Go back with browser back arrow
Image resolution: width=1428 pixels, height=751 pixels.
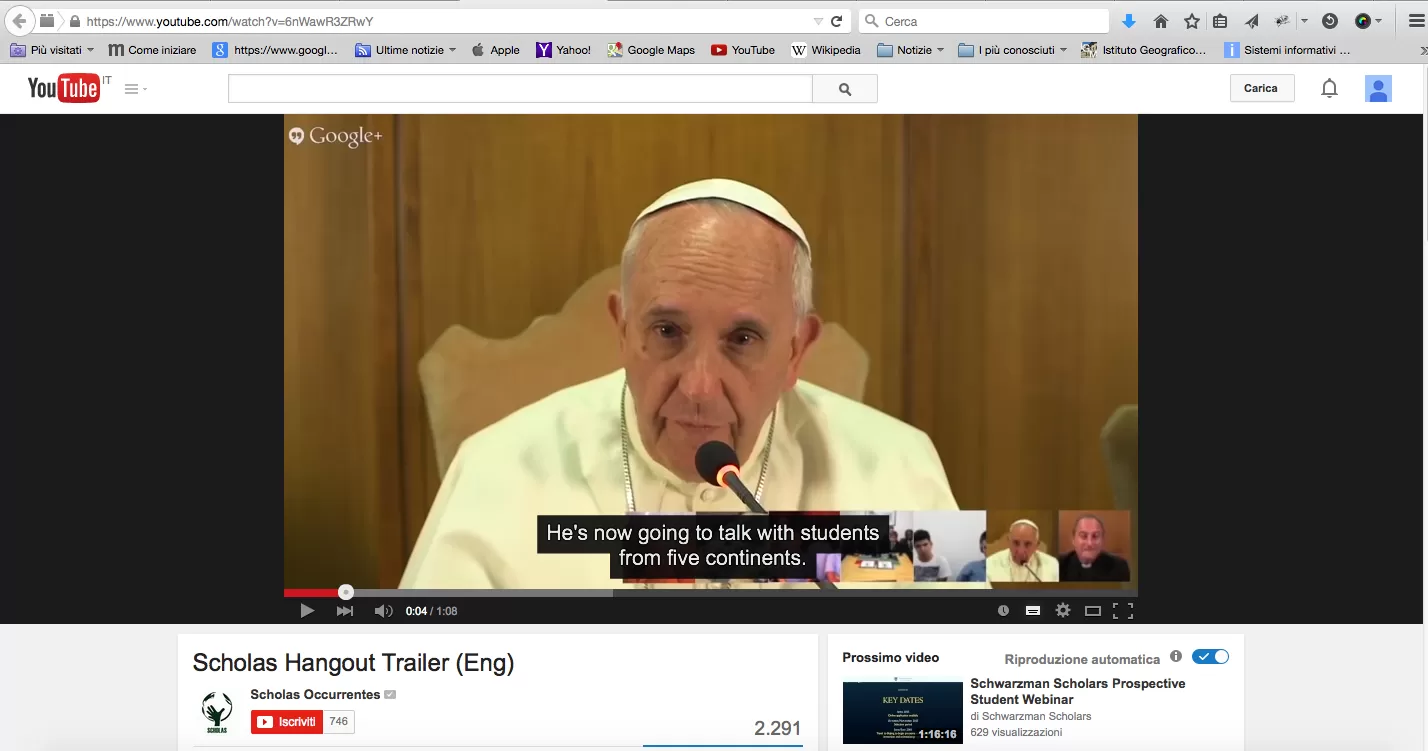pos(19,21)
